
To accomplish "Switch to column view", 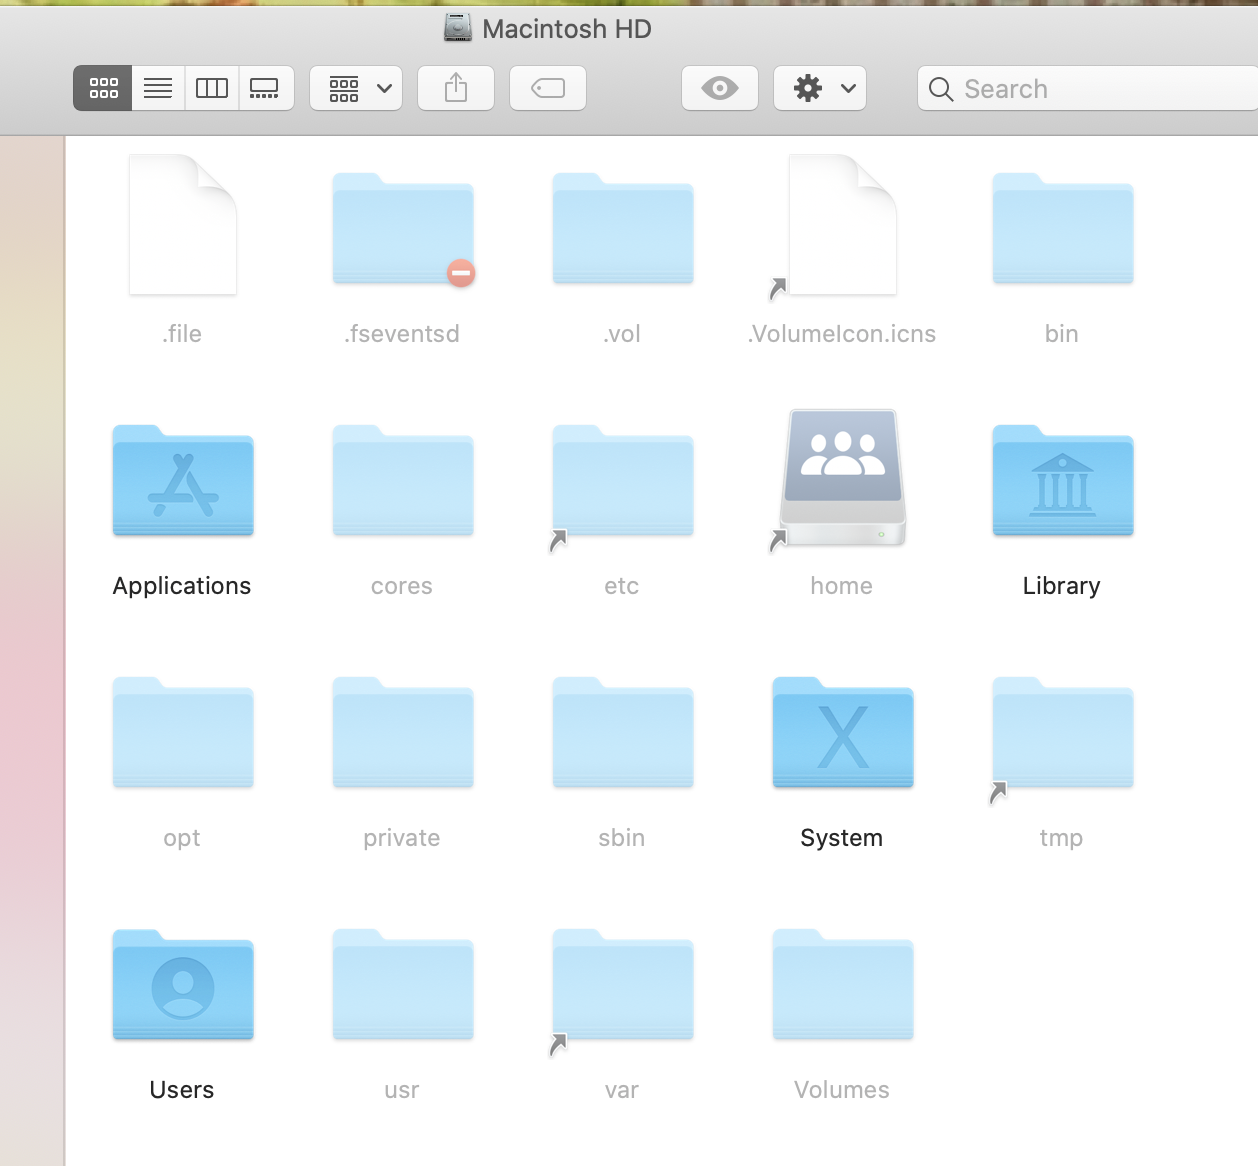I will pyautogui.click(x=212, y=88).
